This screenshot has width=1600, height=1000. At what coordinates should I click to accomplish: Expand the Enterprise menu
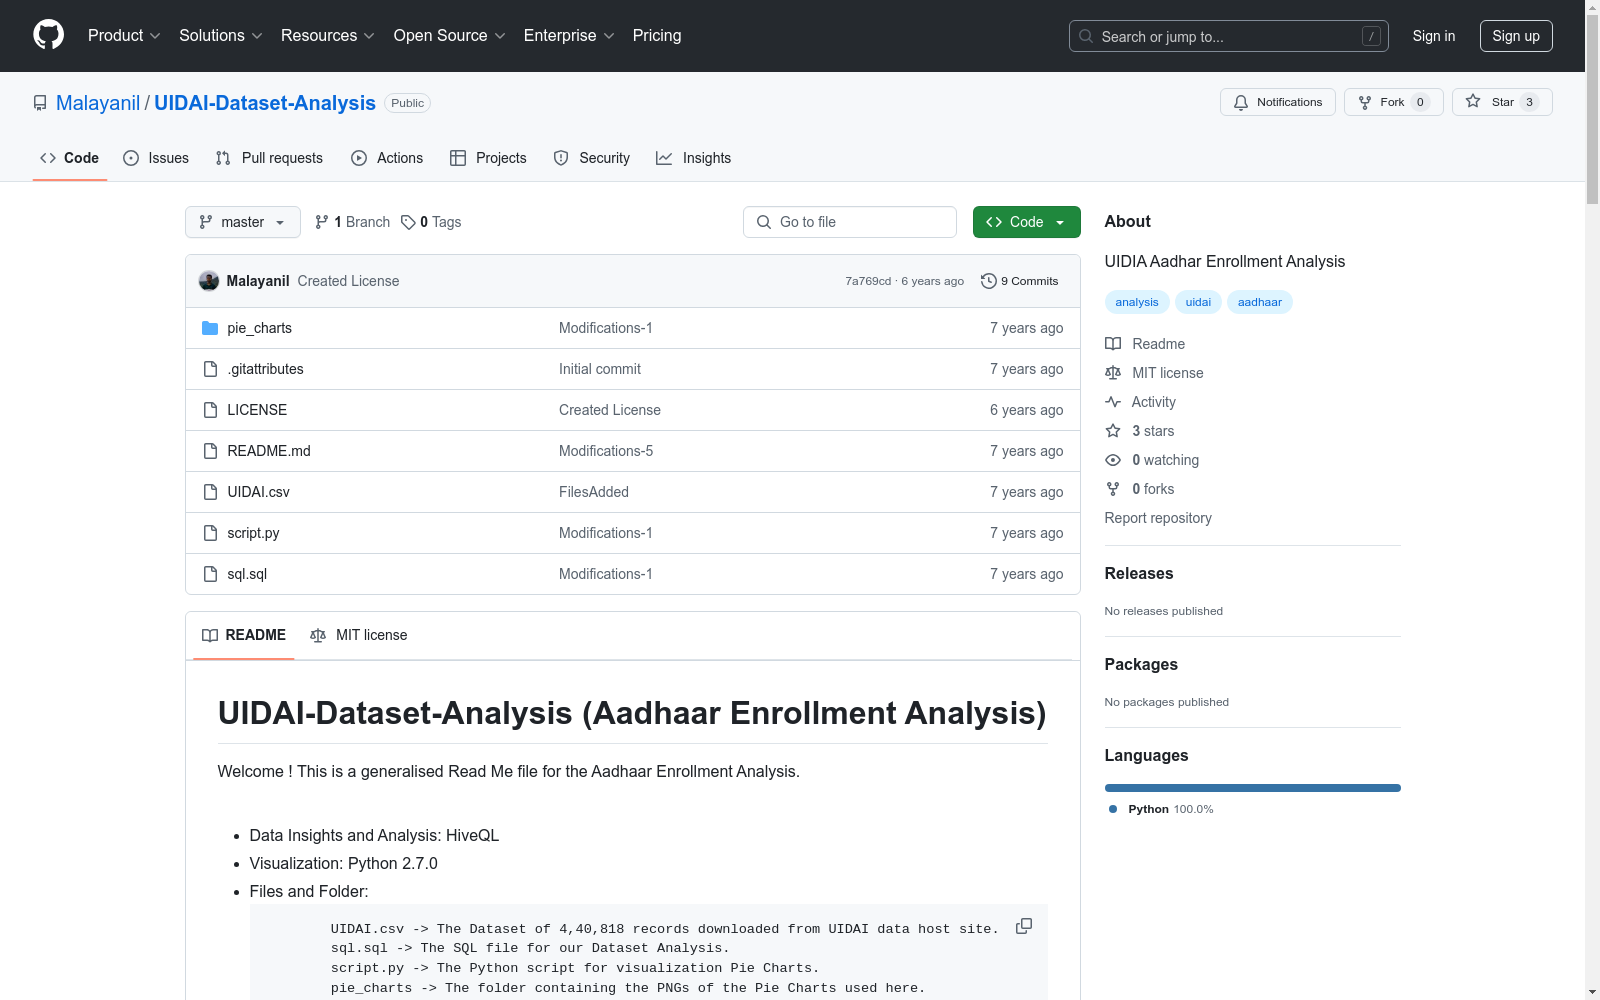click(x=569, y=35)
